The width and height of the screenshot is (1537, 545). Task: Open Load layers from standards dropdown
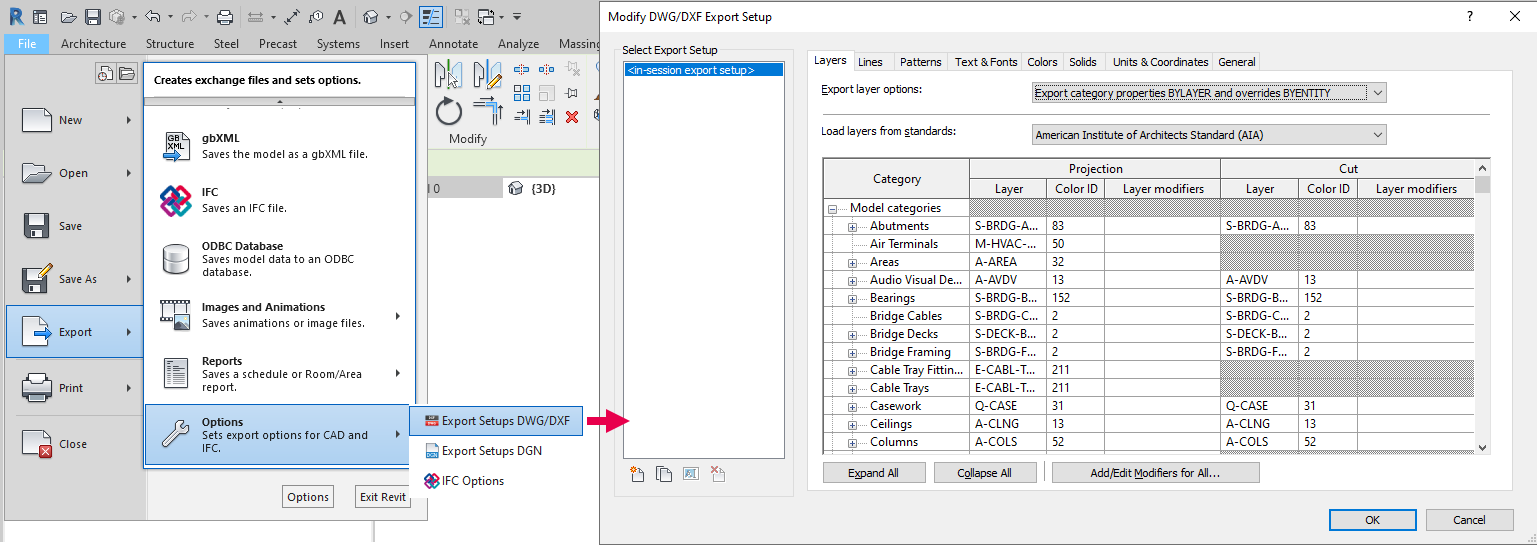click(1209, 134)
